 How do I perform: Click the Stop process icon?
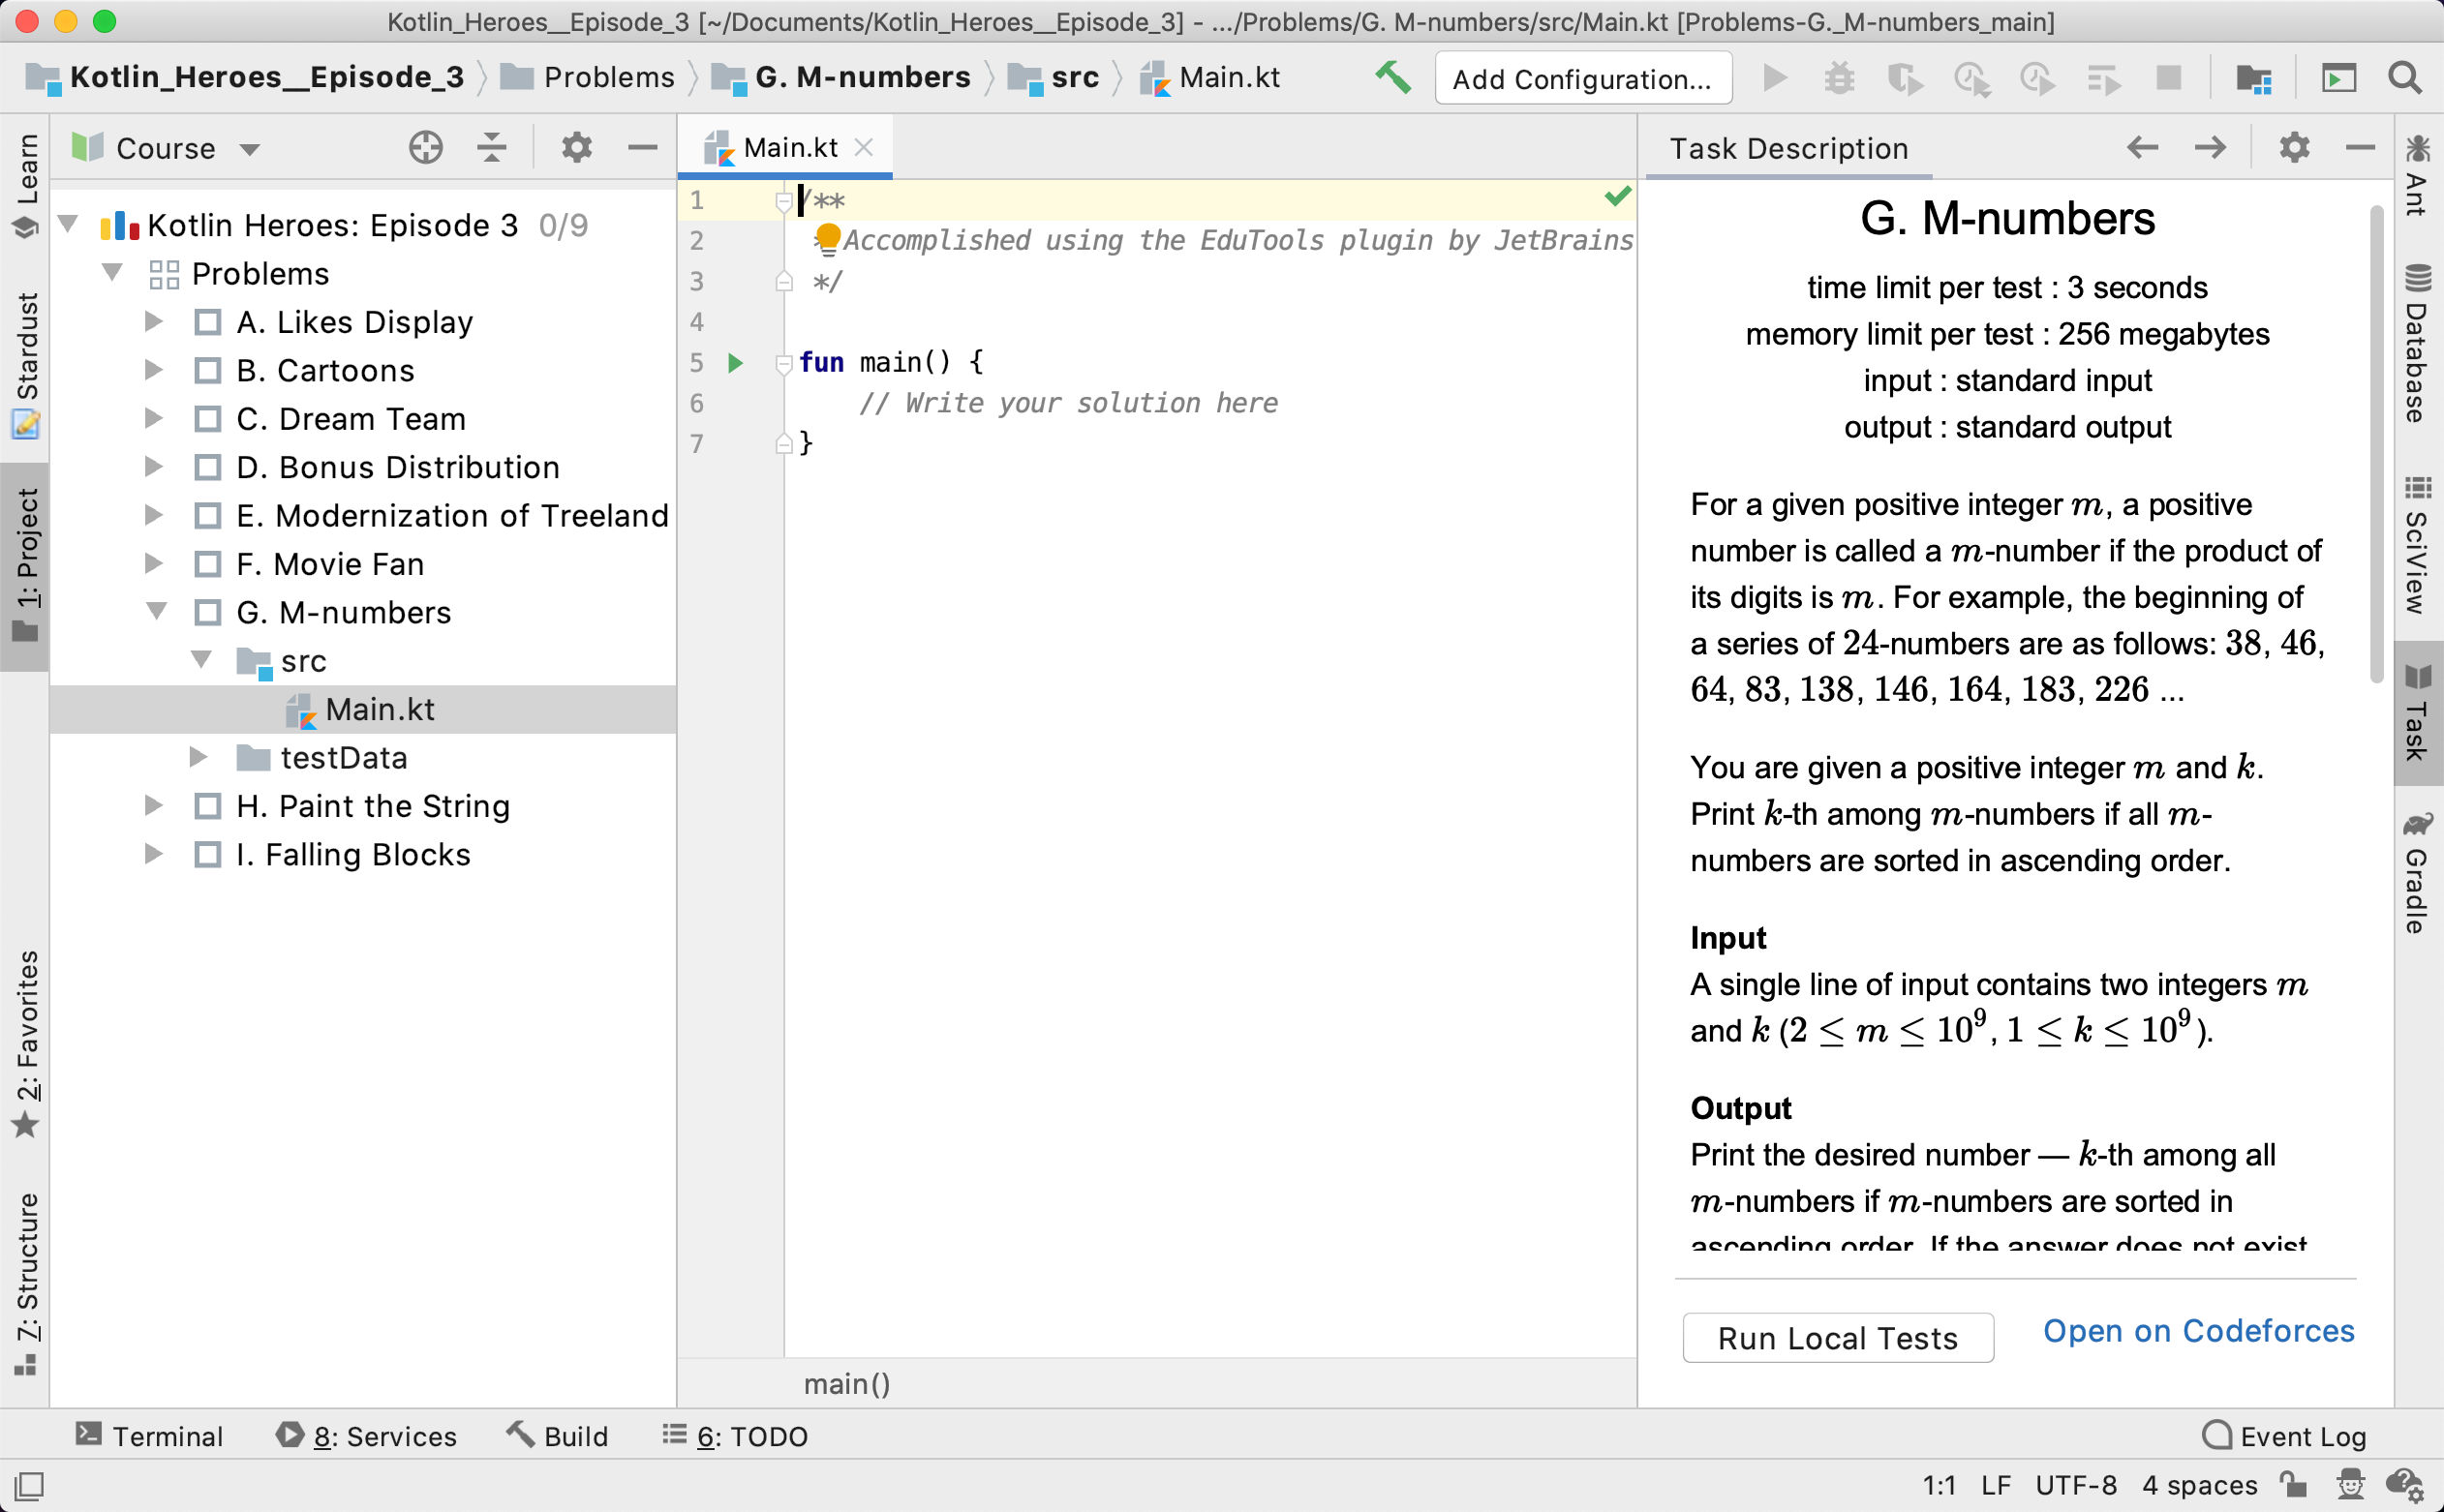tap(2172, 78)
